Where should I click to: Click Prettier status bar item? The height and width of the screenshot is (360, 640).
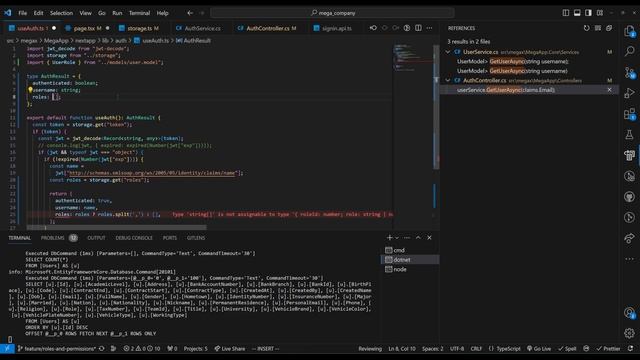[x=608, y=349]
